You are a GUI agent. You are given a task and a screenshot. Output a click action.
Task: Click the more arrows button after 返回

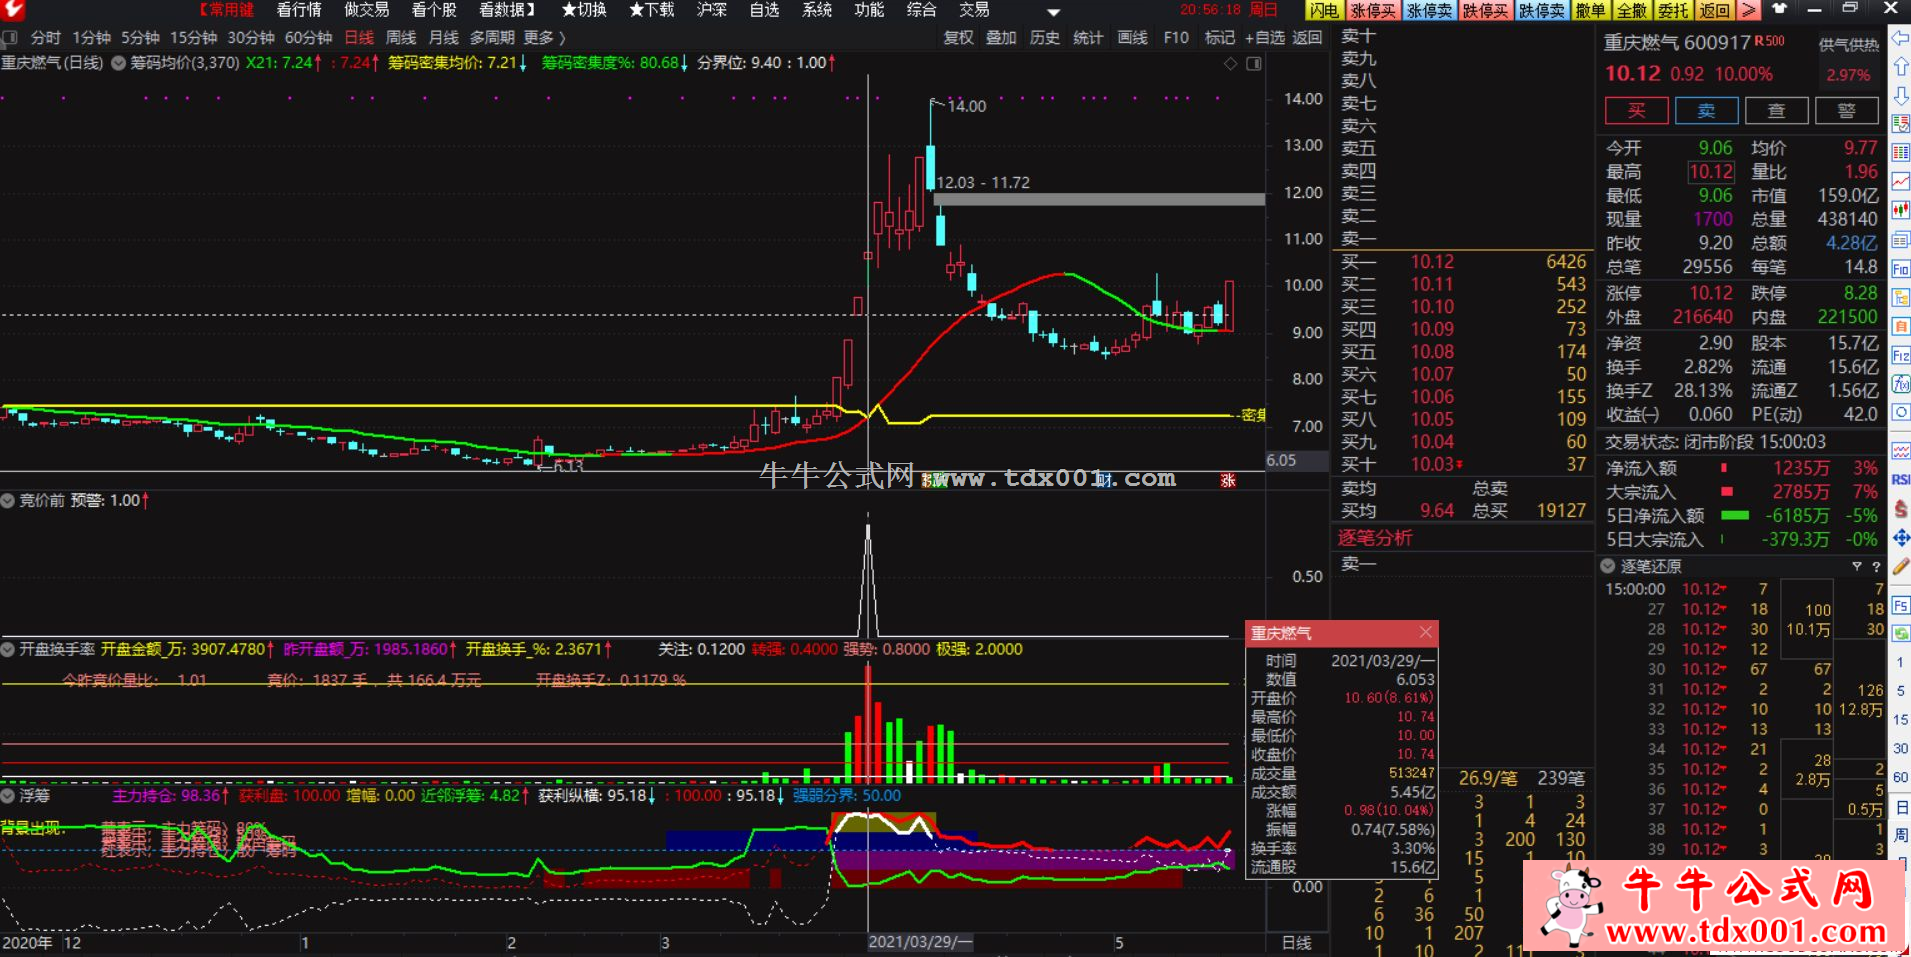point(1748,10)
